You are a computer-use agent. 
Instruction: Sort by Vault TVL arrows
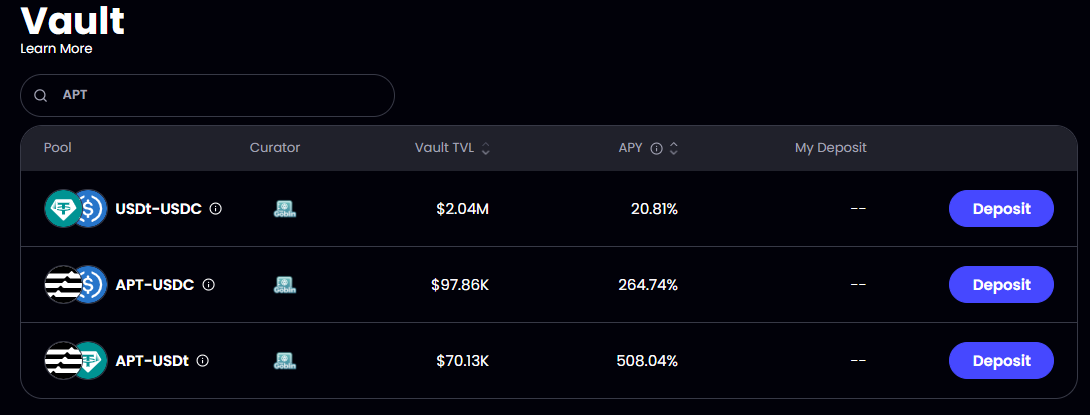click(486, 148)
